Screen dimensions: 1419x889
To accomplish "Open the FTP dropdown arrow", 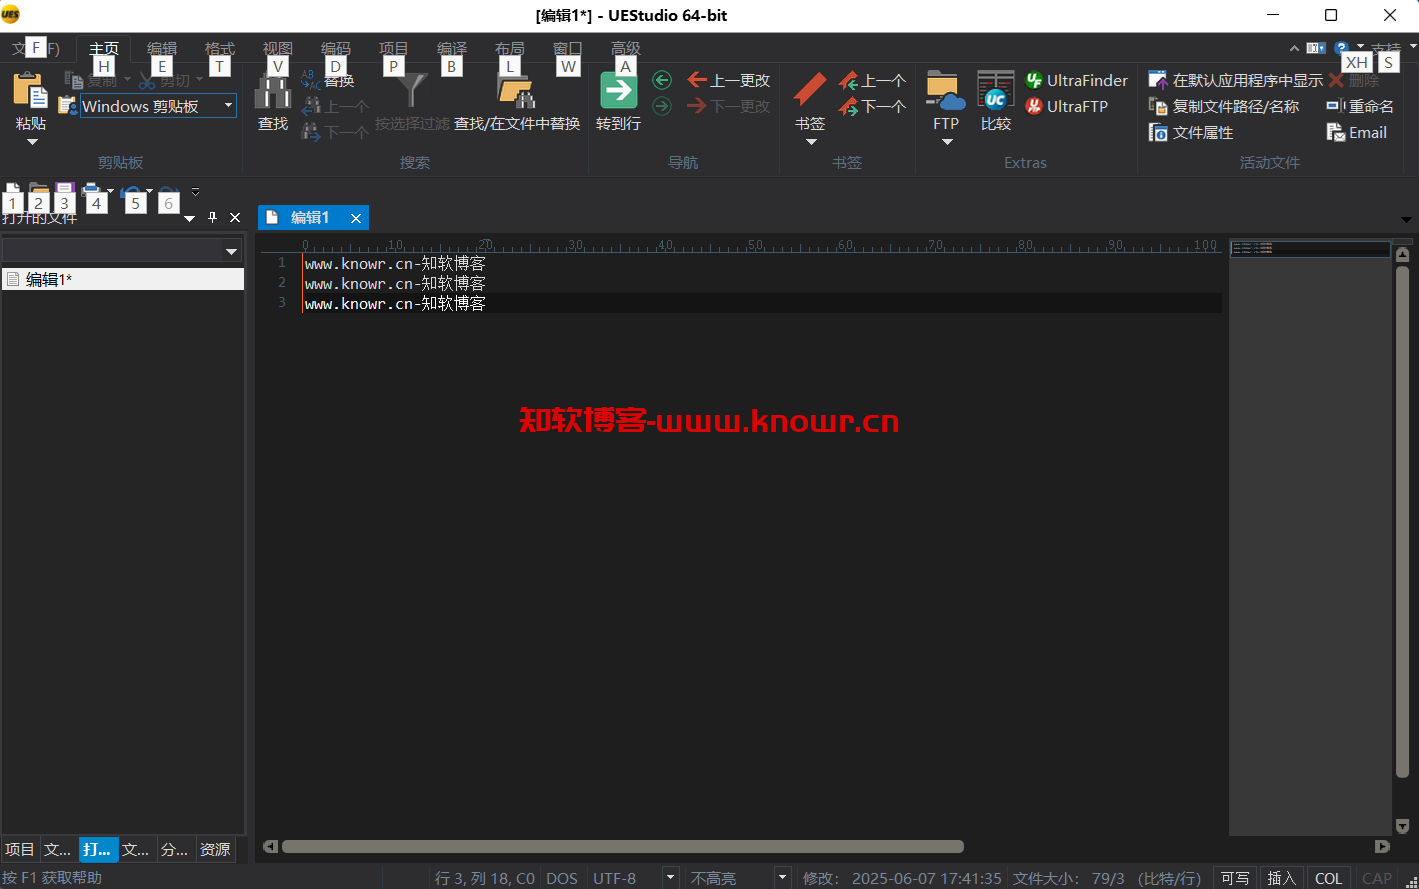I will [x=947, y=142].
